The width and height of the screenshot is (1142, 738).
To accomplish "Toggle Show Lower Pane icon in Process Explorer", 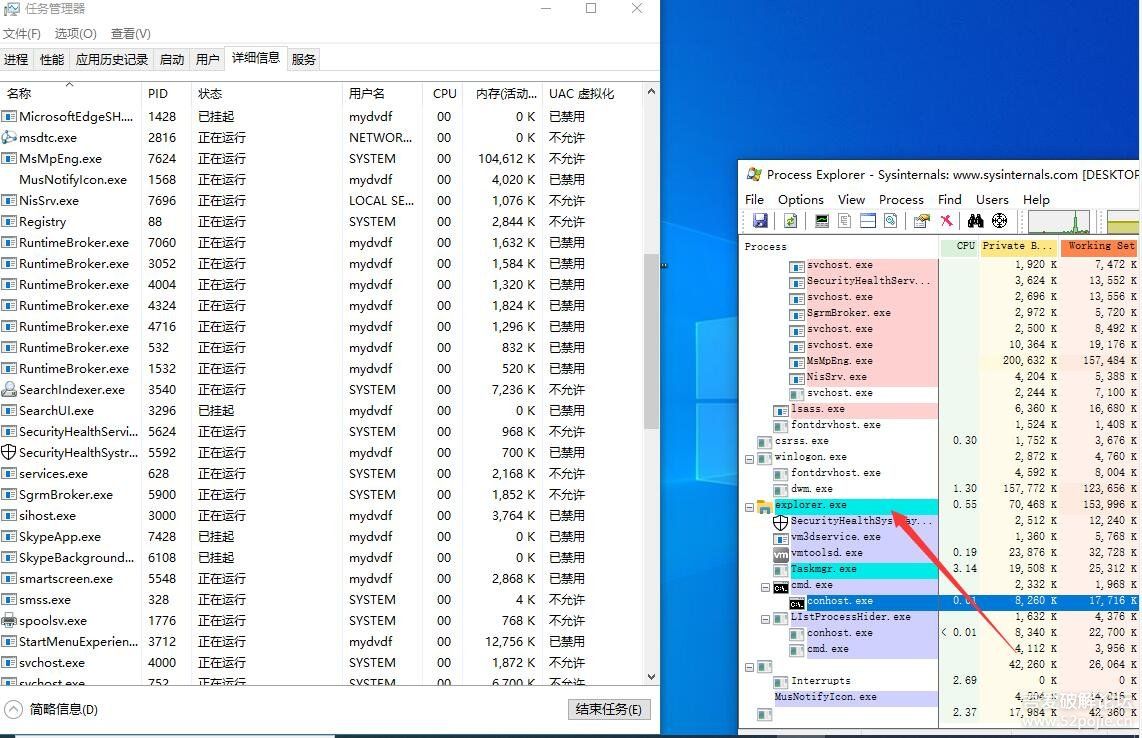I will pos(867,221).
